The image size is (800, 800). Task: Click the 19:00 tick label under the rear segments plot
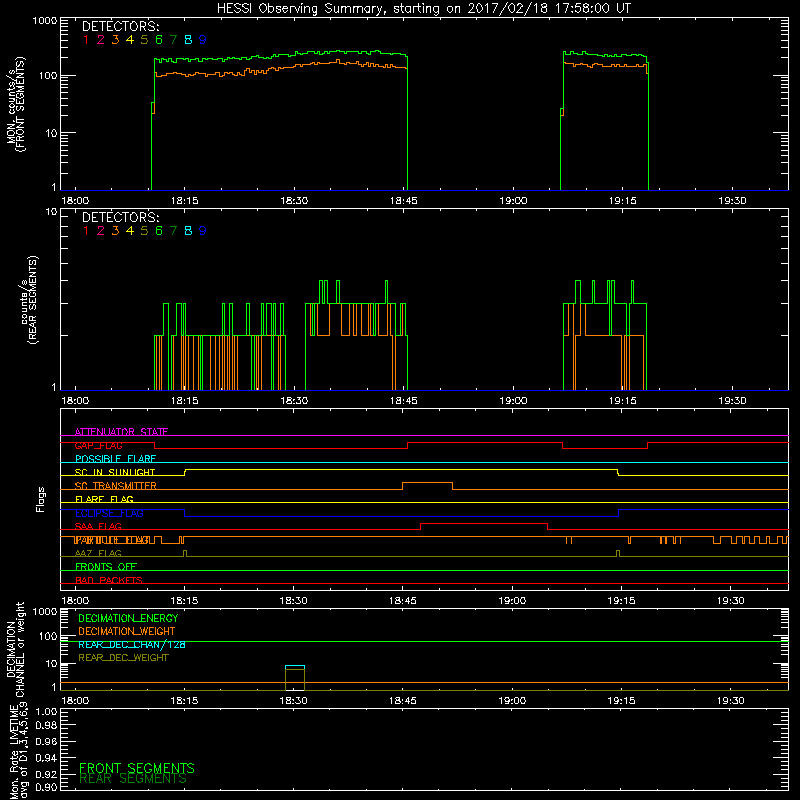(x=513, y=401)
